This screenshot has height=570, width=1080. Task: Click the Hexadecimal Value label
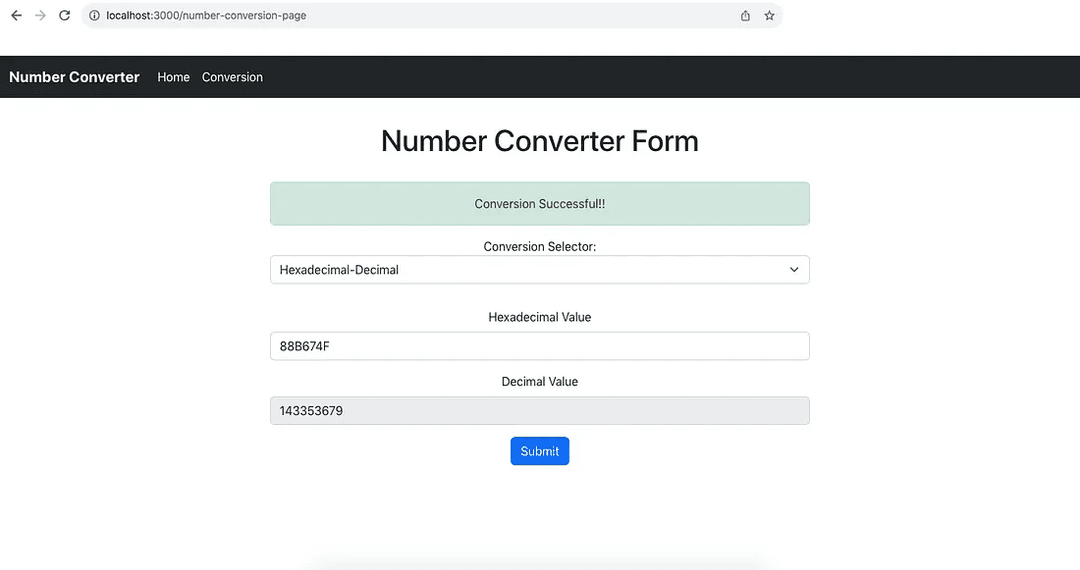coord(539,317)
